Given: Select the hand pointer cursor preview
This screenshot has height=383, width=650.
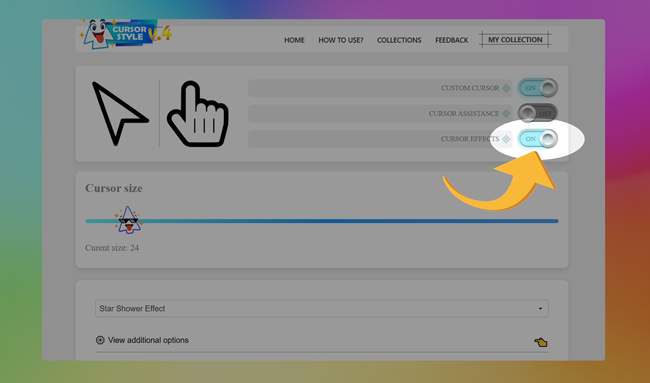Looking at the screenshot, I should coord(198,114).
